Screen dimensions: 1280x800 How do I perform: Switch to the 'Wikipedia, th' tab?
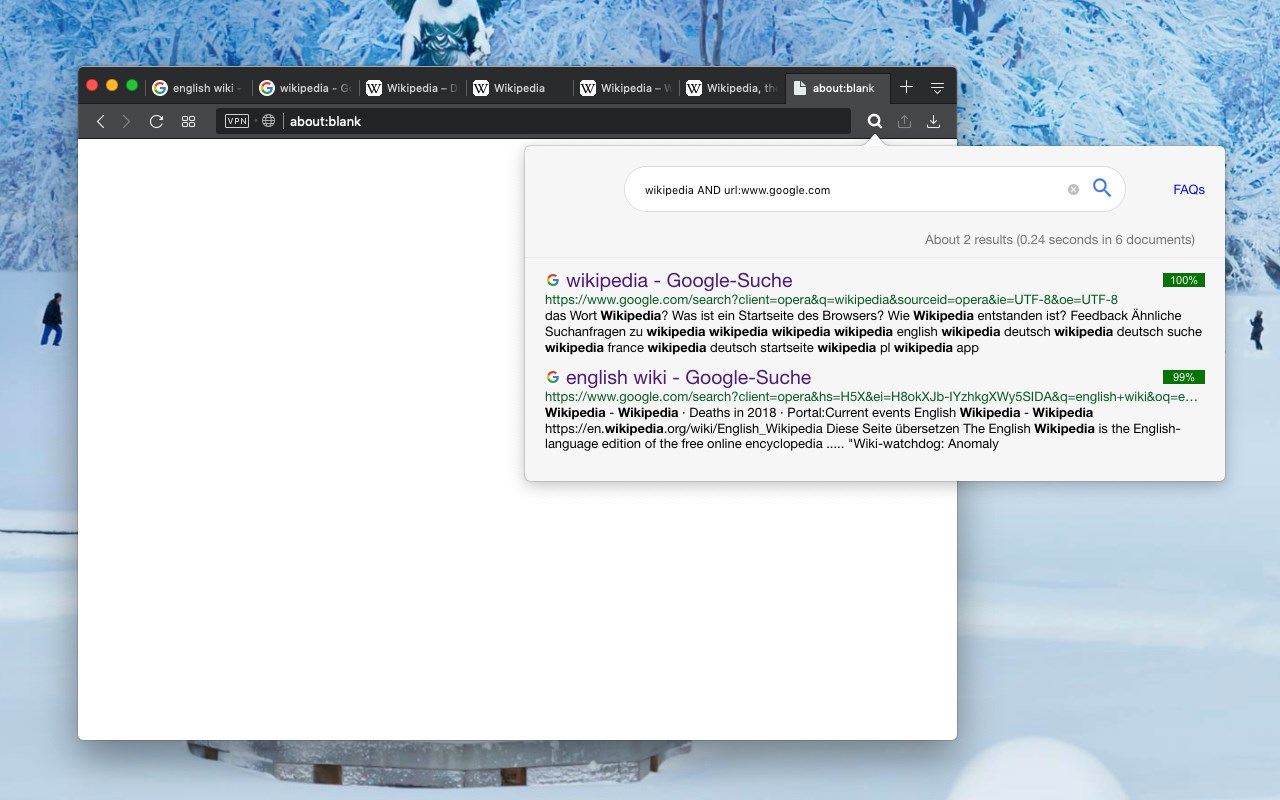point(733,88)
